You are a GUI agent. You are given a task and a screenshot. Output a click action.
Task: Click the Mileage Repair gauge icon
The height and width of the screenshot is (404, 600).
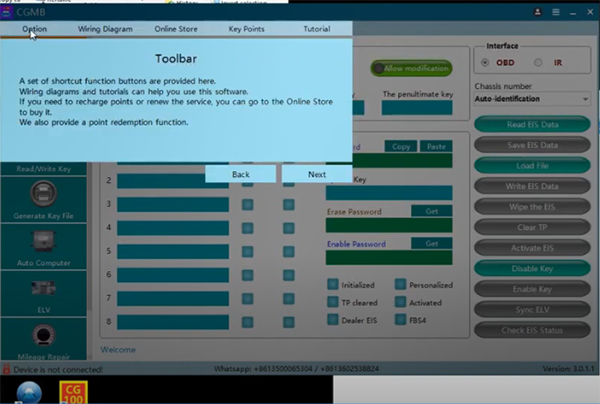(42, 339)
